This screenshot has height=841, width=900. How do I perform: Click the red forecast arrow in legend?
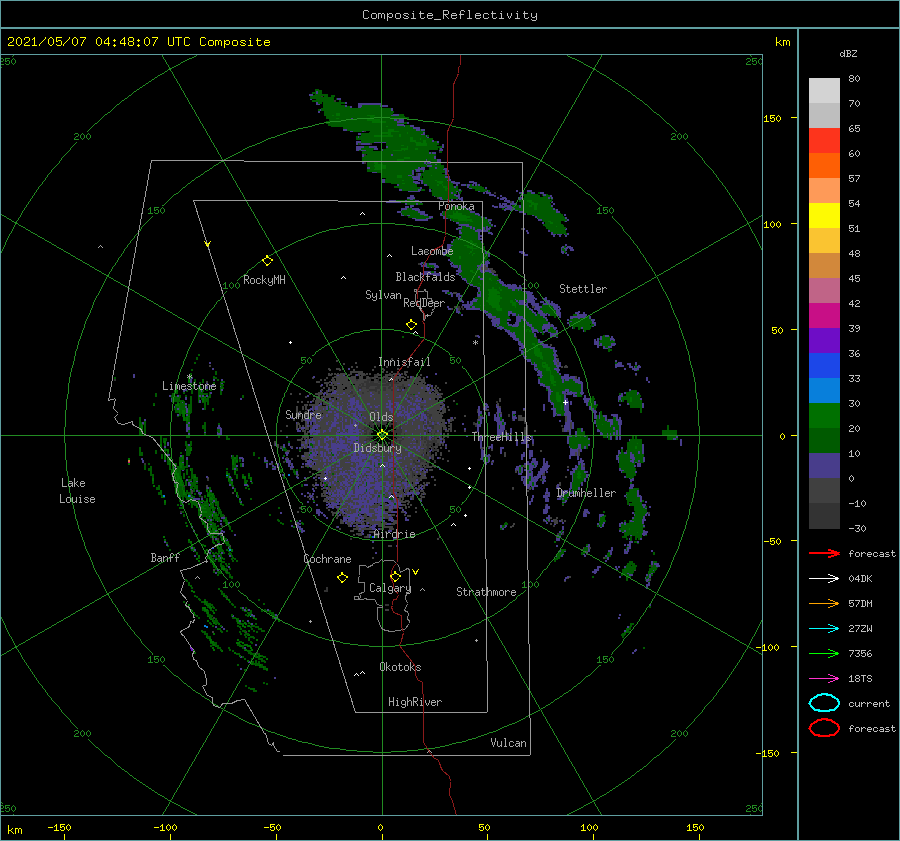tap(824, 553)
